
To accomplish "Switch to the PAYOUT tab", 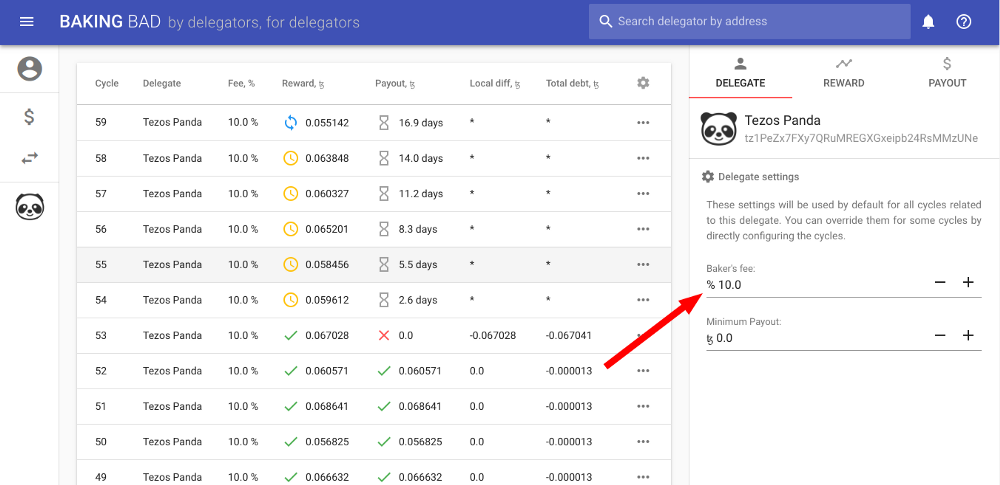I will coord(947,73).
